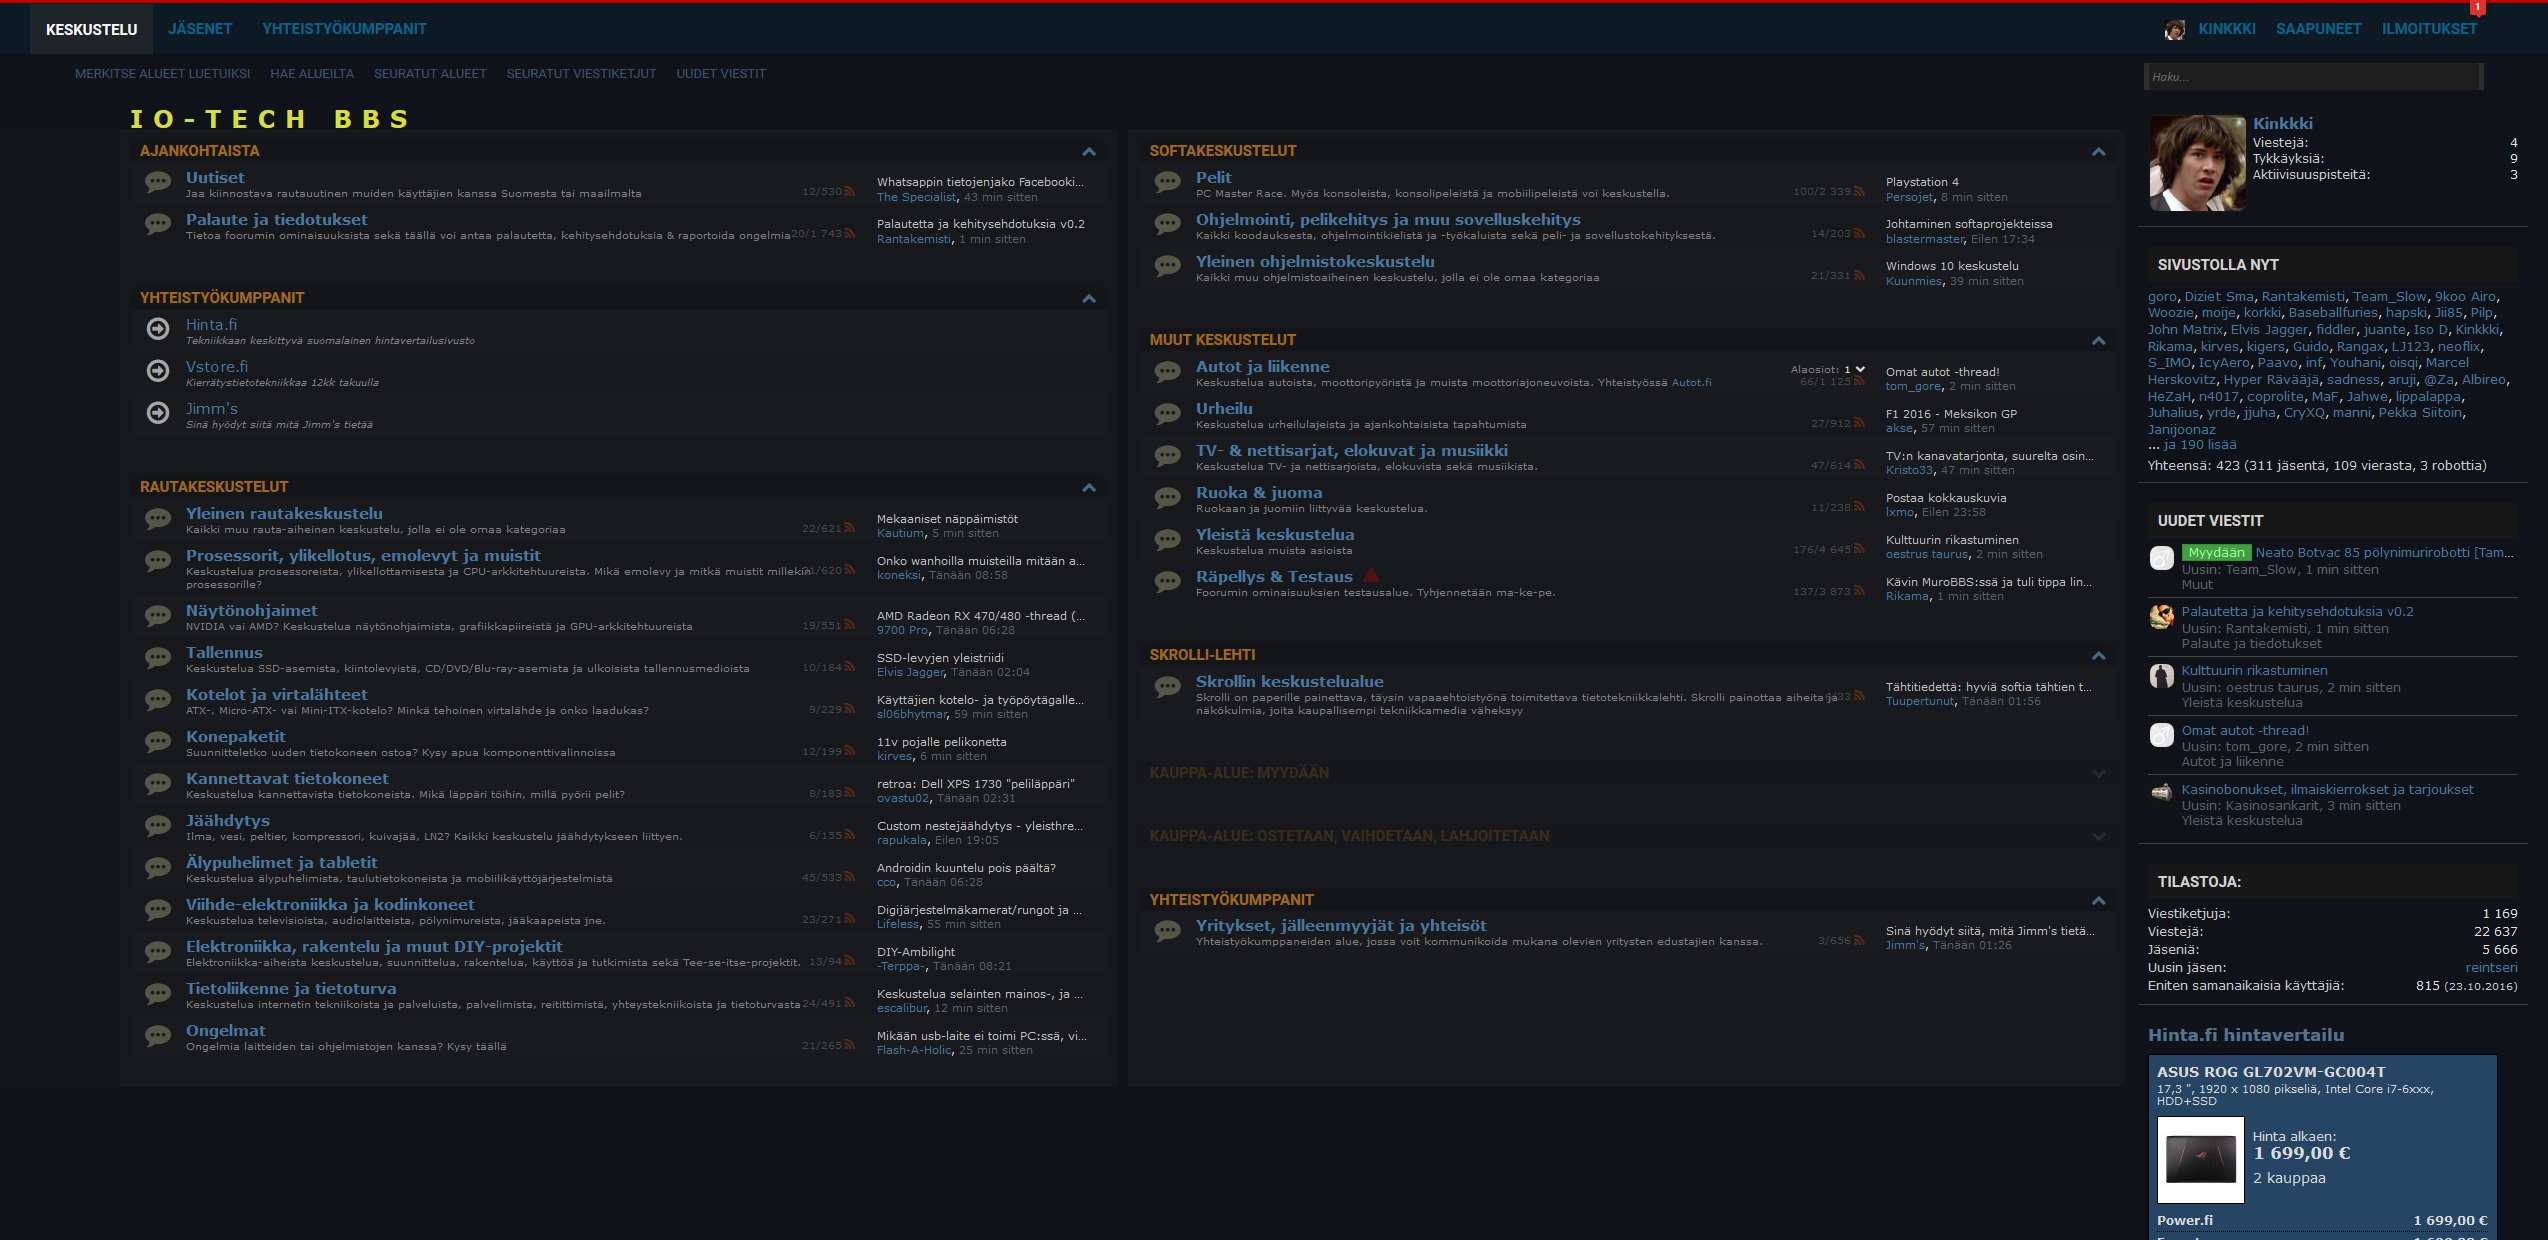Image resolution: width=2548 pixels, height=1240 pixels.
Task: Open the Prosessorit, ylikellotus, emolevyt ja muistit forum
Action: [x=363, y=556]
